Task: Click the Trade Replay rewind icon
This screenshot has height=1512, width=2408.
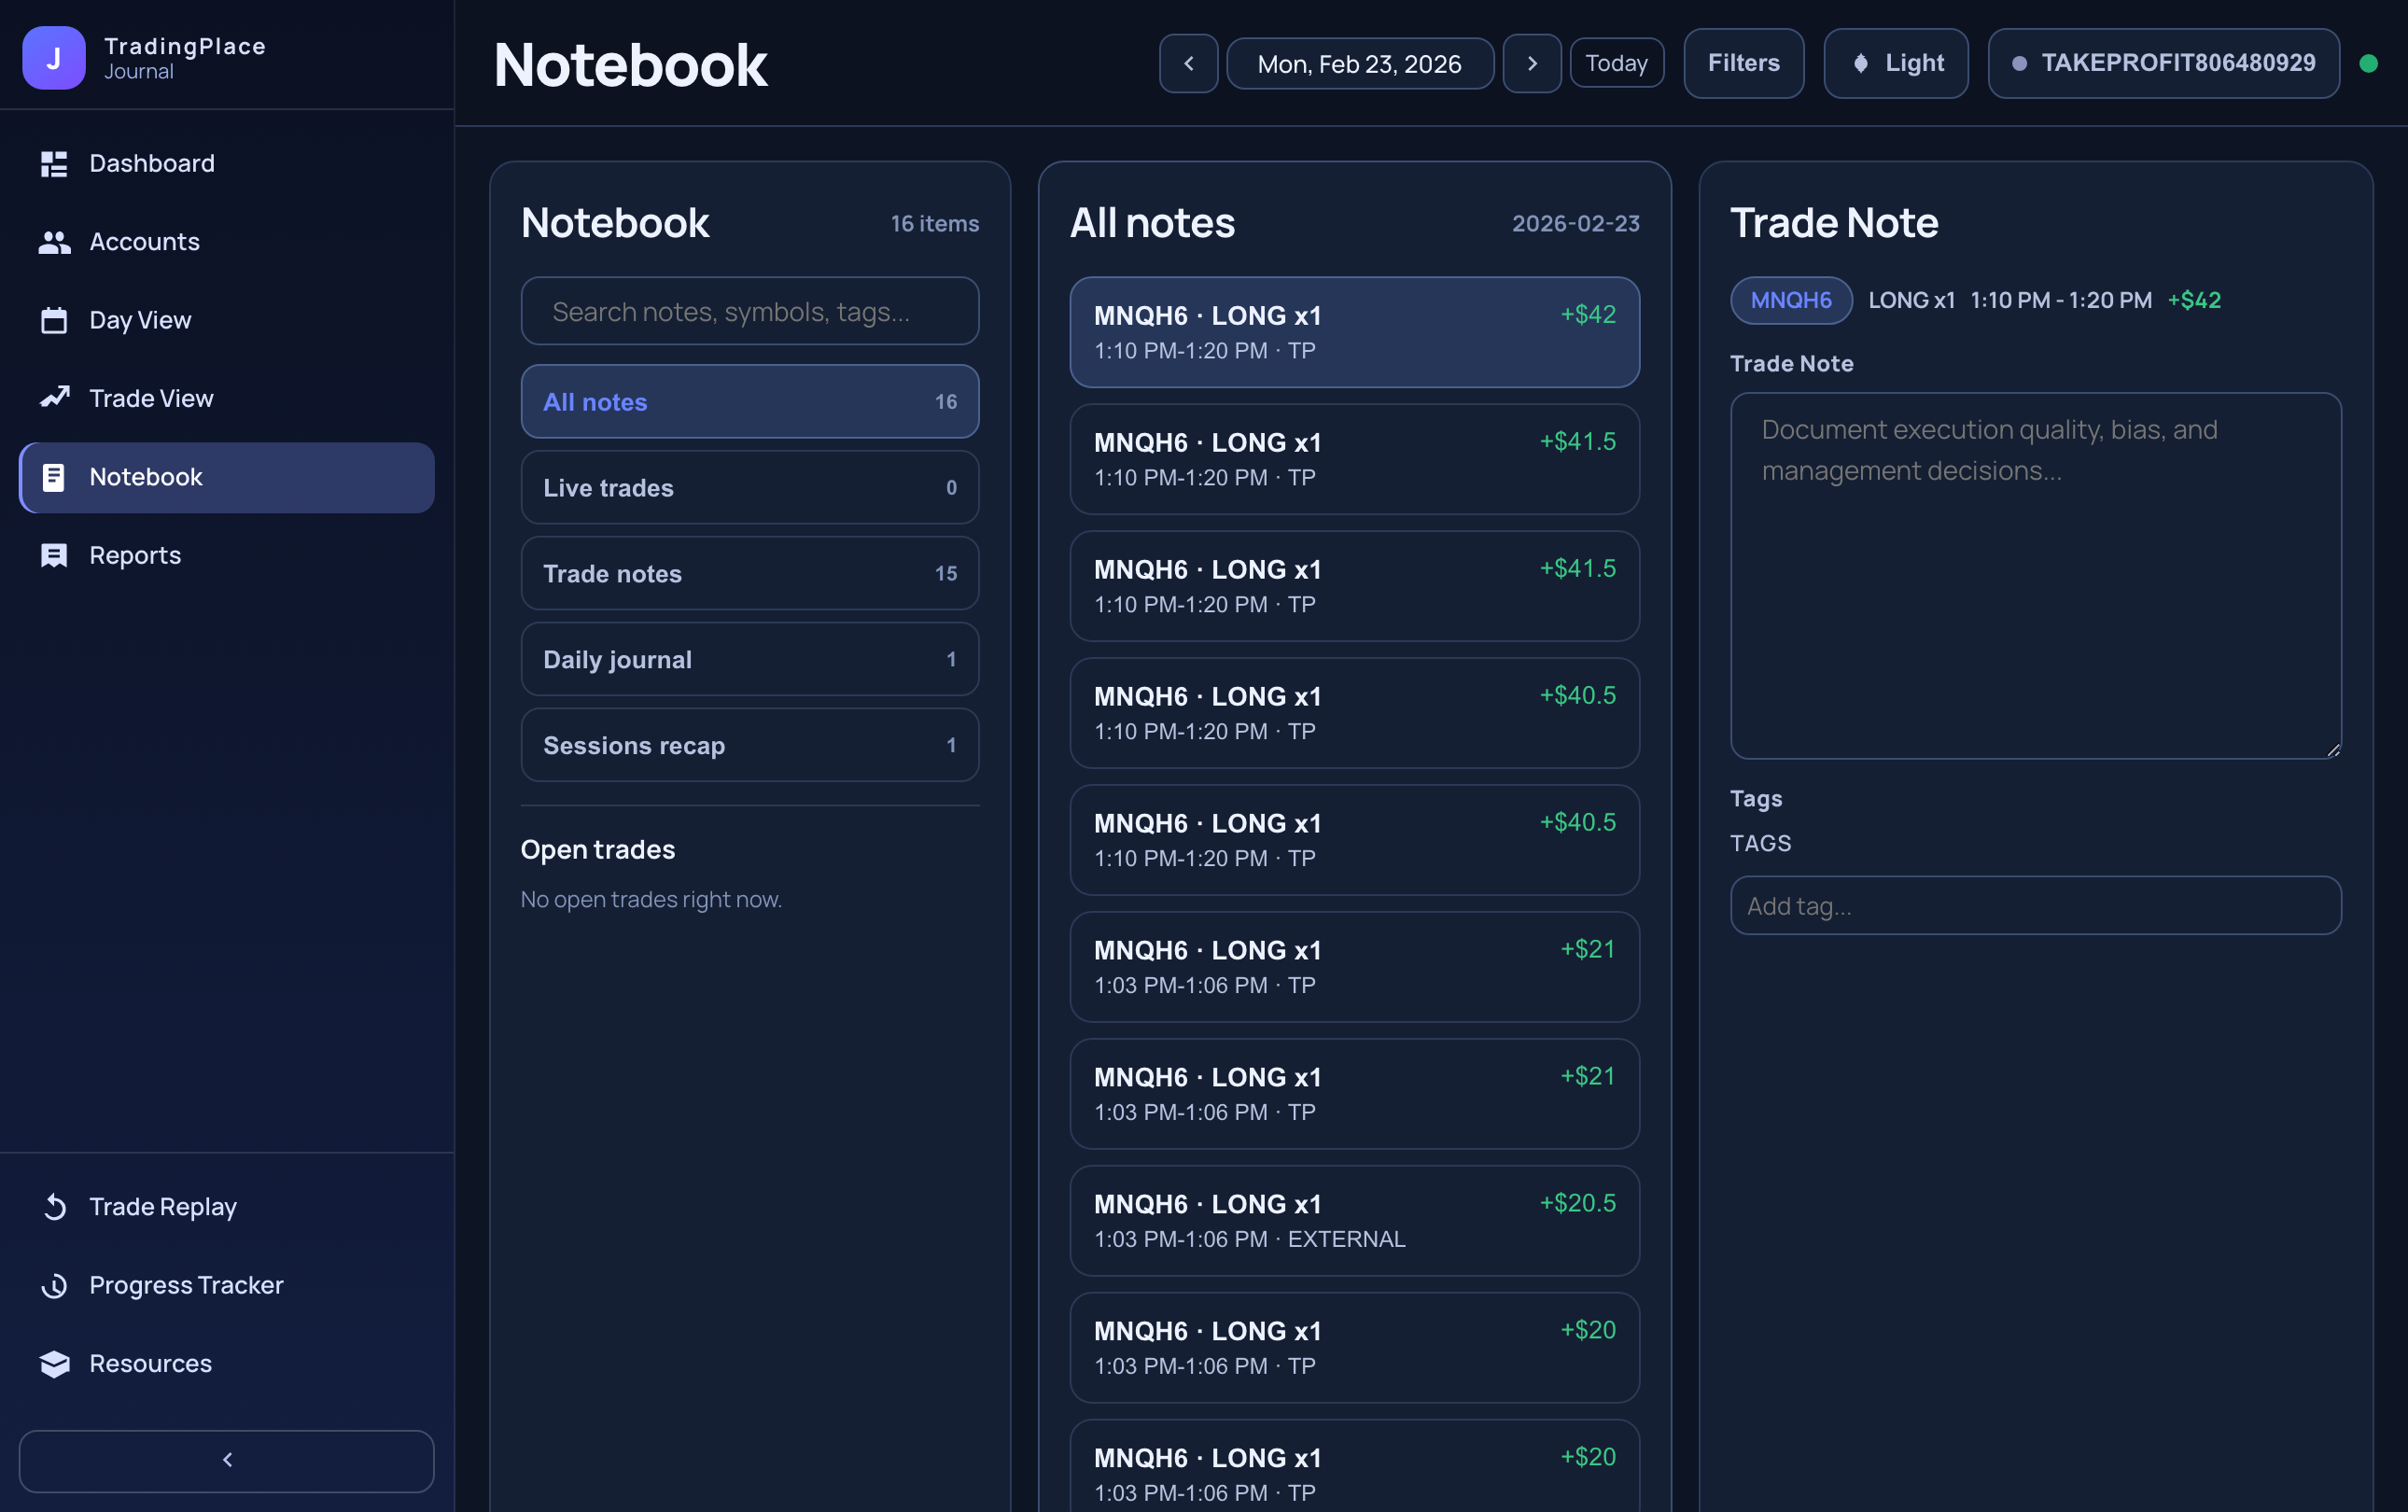Action: [54, 1206]
